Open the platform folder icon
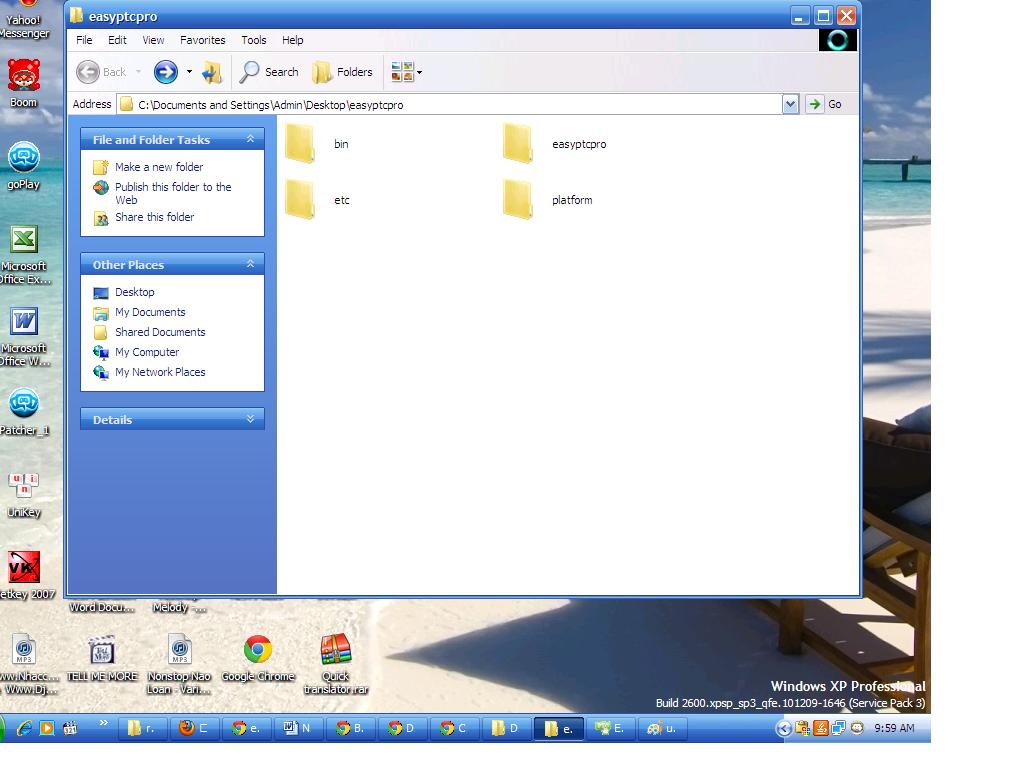The image size is (1024, 768). [x=518, y=200]
